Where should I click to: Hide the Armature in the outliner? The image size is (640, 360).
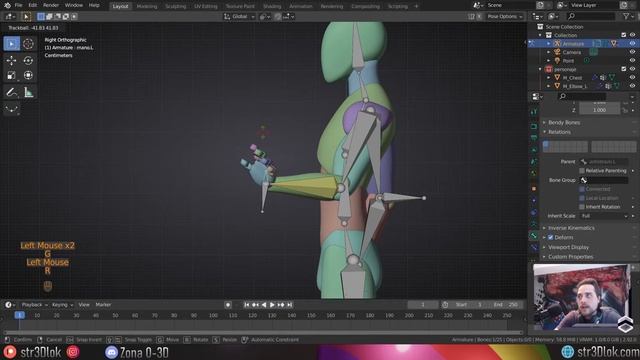click(x=632, y=44)
